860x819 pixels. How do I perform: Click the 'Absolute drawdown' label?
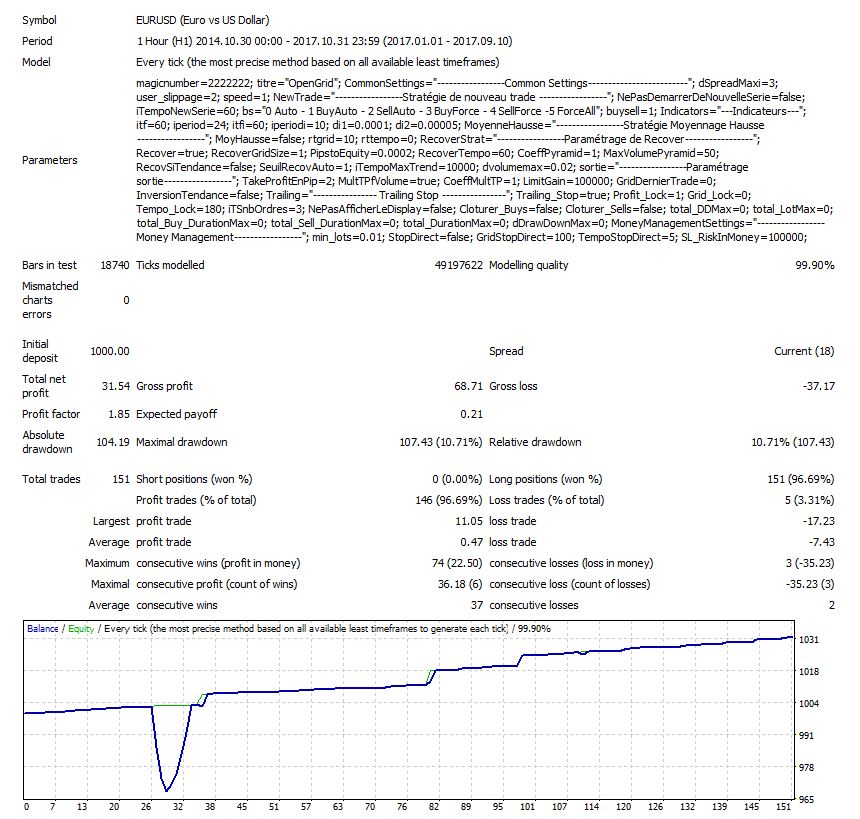point(47,442)
